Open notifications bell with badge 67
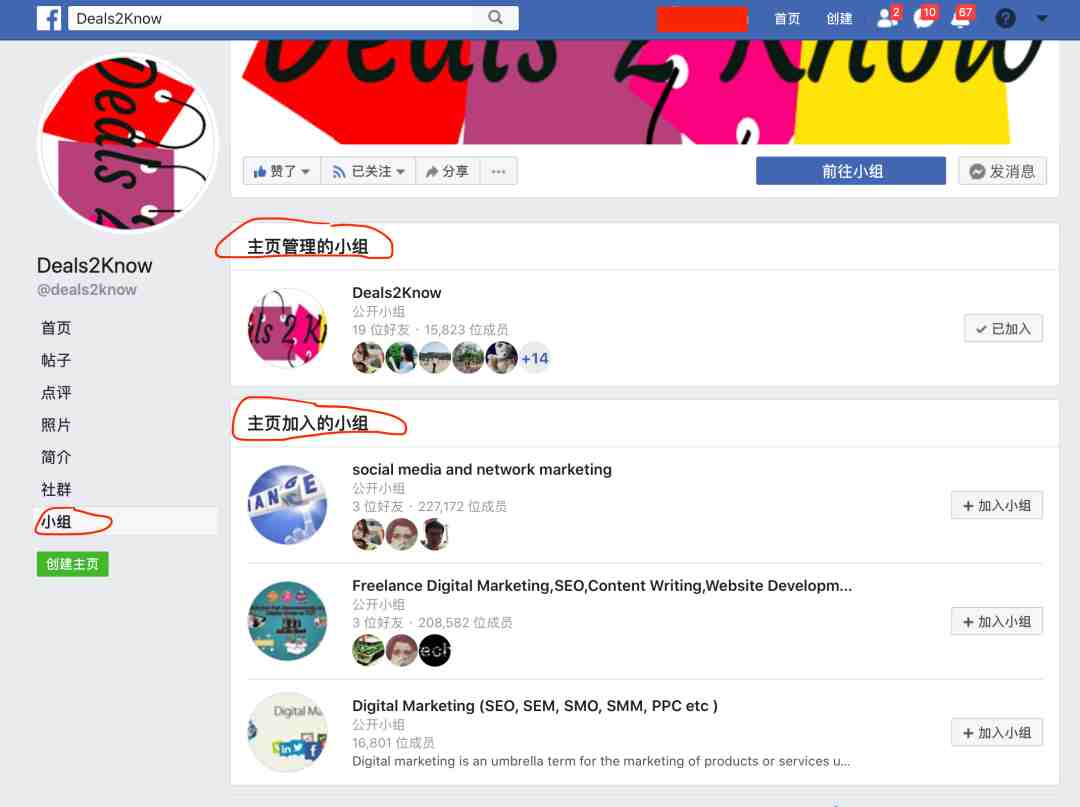 (x=961, y=17)
